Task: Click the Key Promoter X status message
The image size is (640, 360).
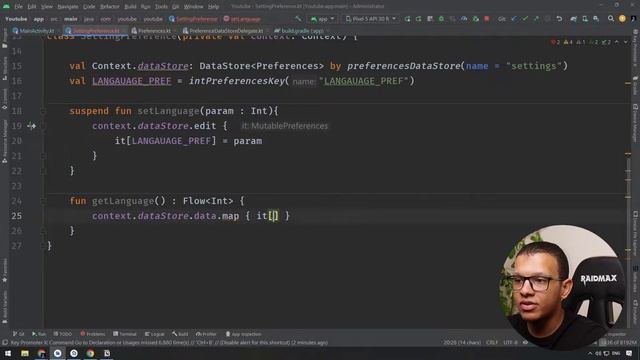Action: tap(169, 343)
